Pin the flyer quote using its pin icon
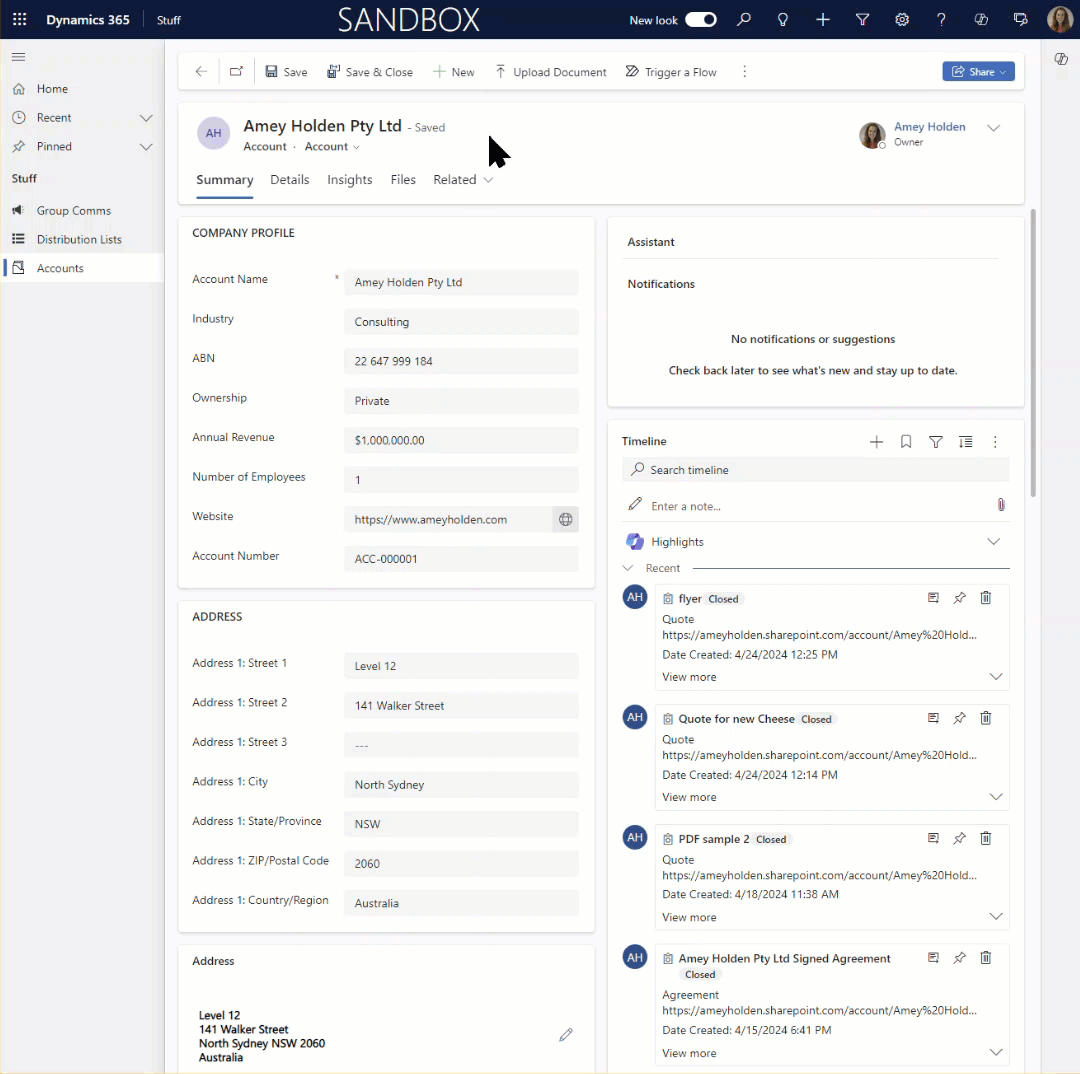Viewport: 1080px width, 1074px height. pyautogui.click(x=959, y=597)
